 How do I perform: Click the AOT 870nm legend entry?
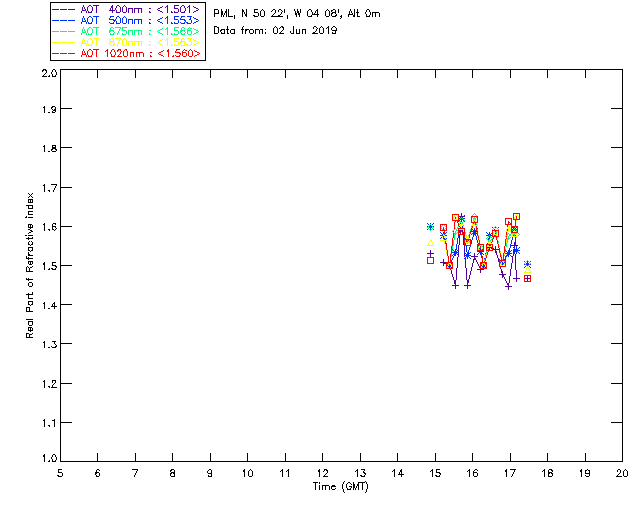click(127, 42)
